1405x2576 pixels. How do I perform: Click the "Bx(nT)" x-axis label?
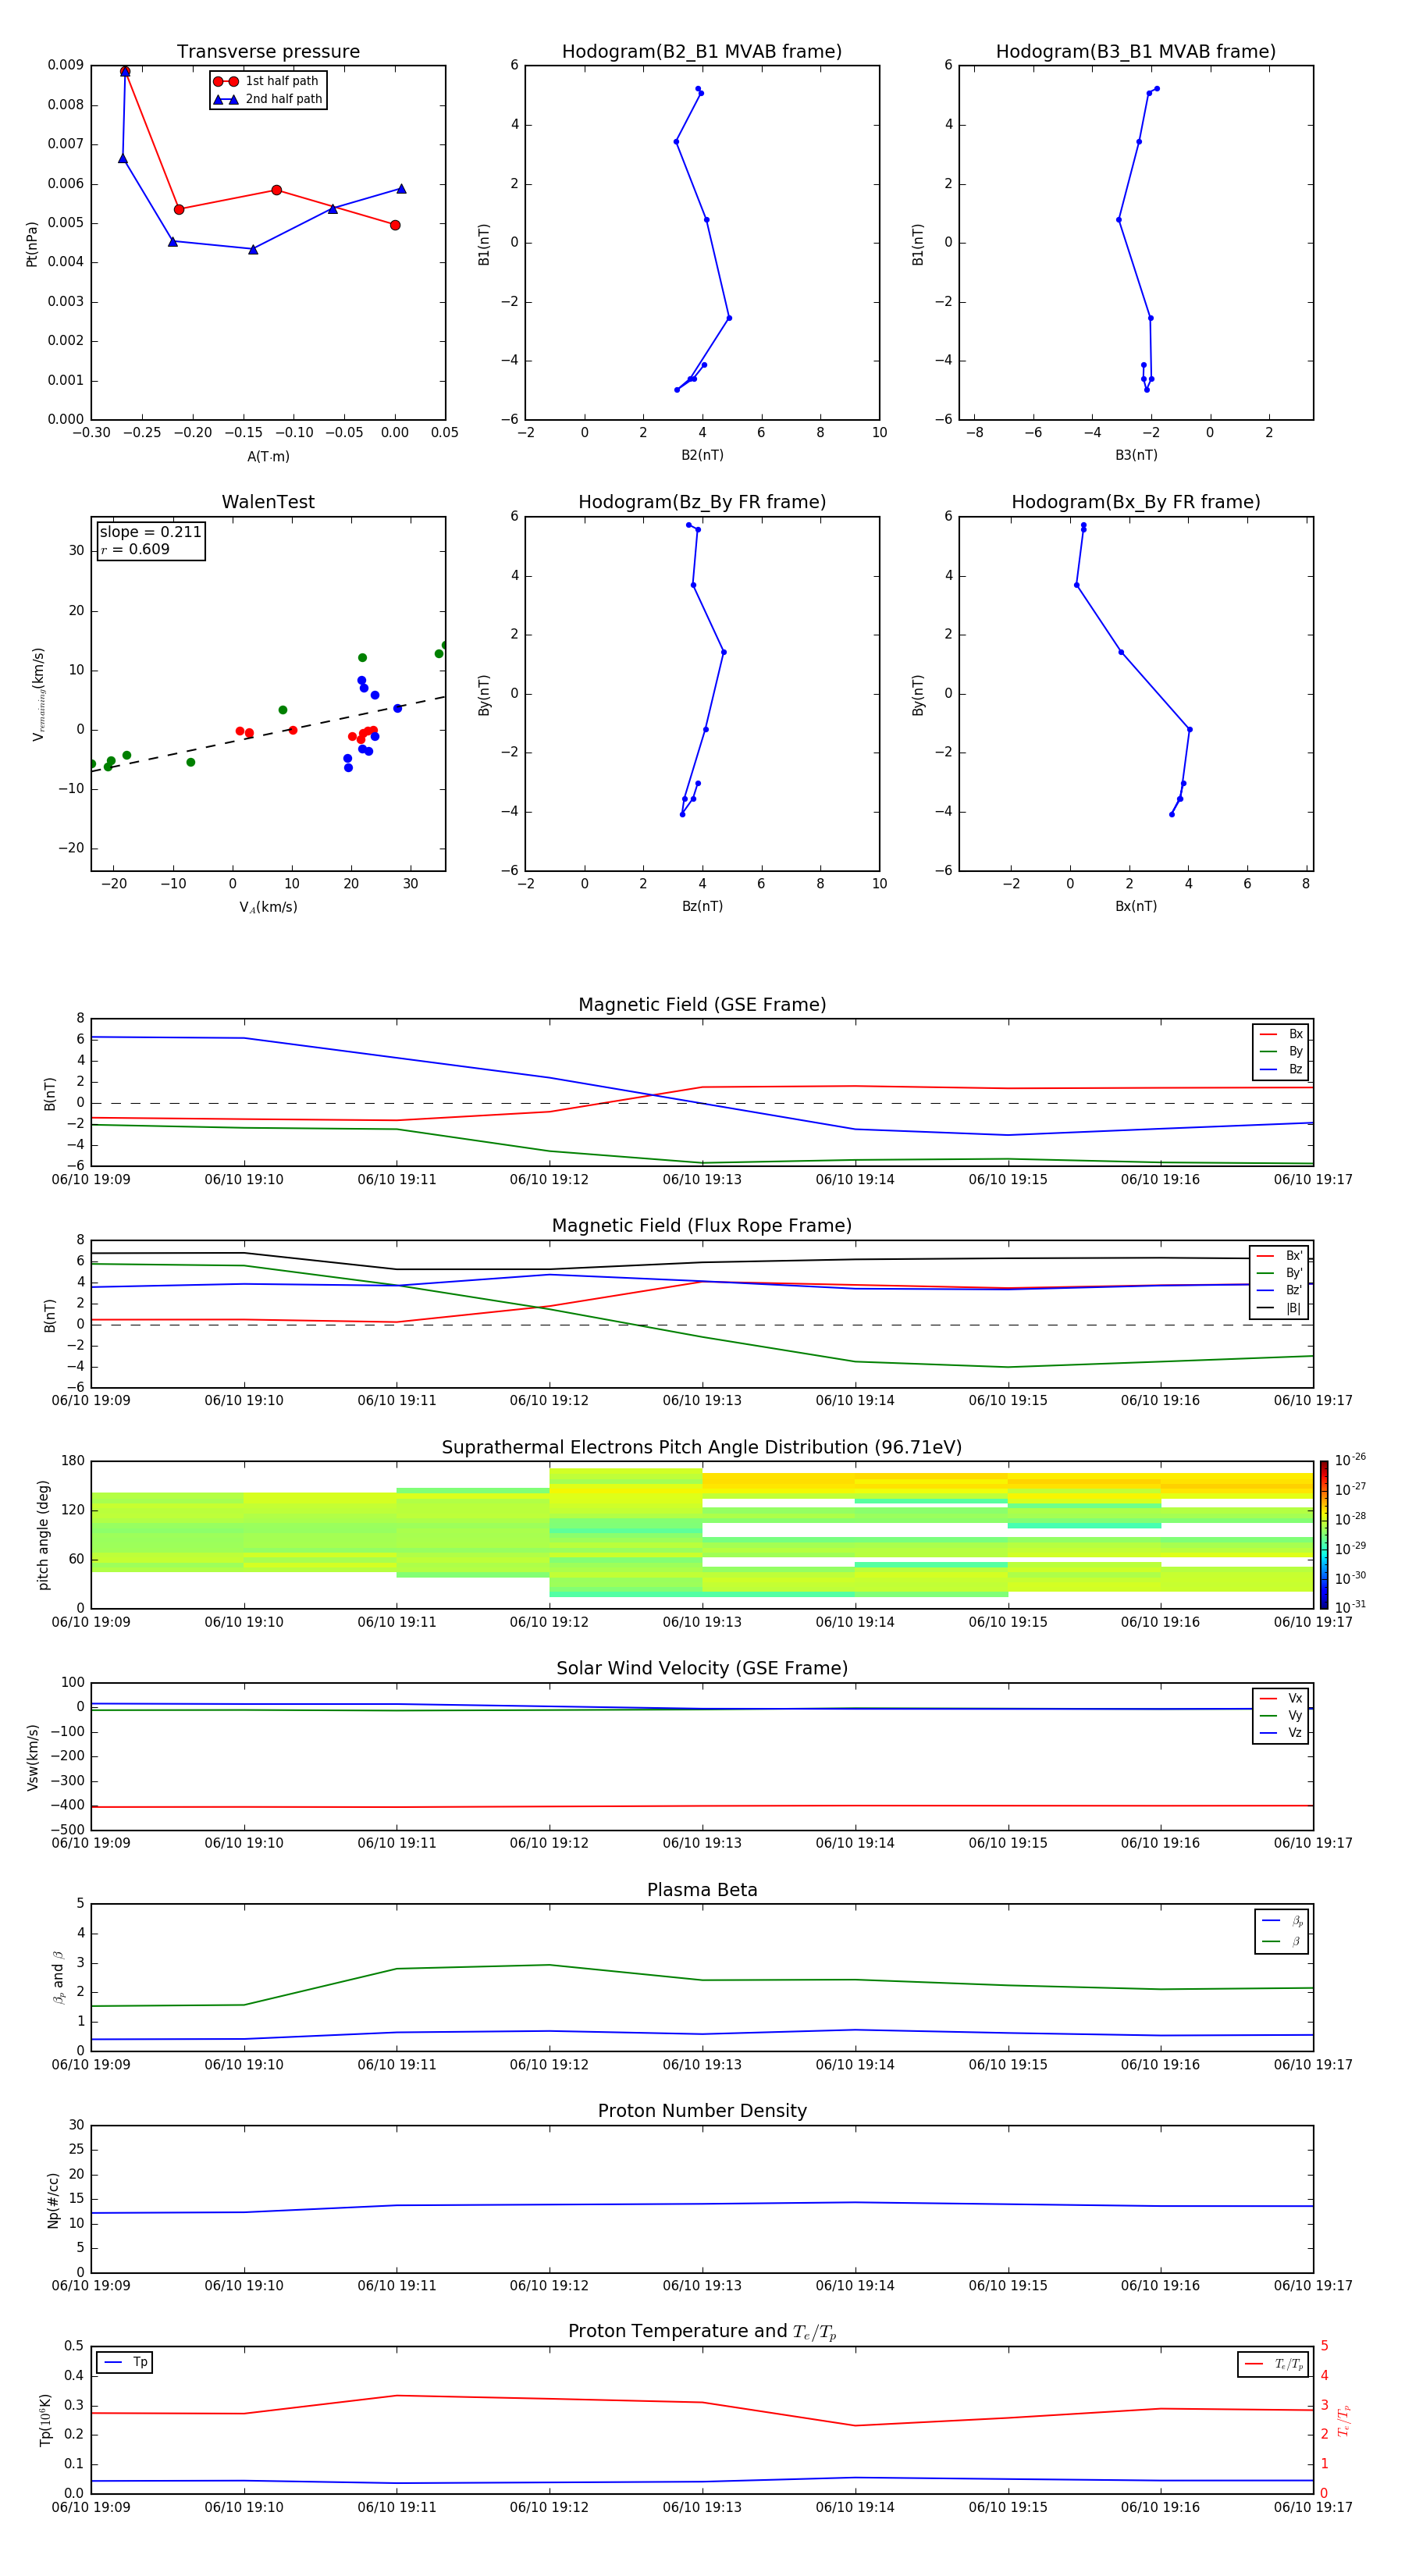pos(1136,906)
